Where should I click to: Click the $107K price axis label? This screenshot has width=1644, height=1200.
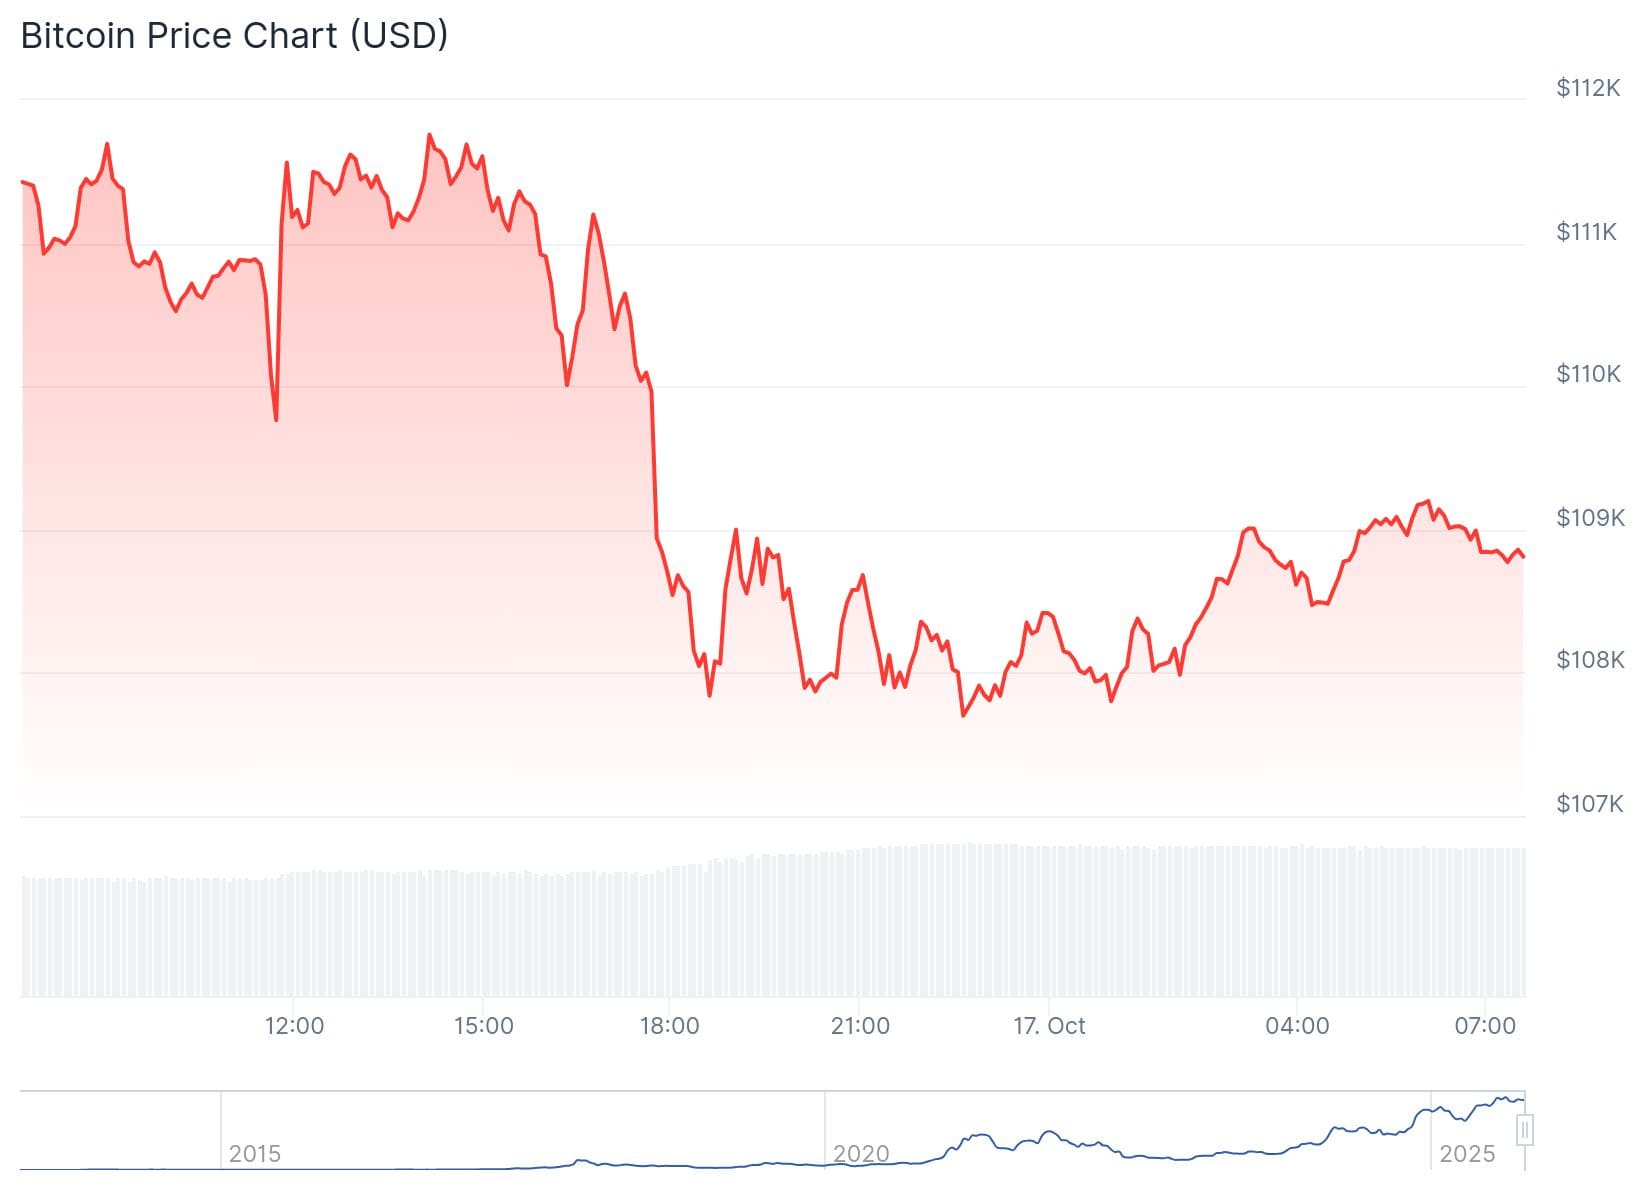pos(1590,803)
